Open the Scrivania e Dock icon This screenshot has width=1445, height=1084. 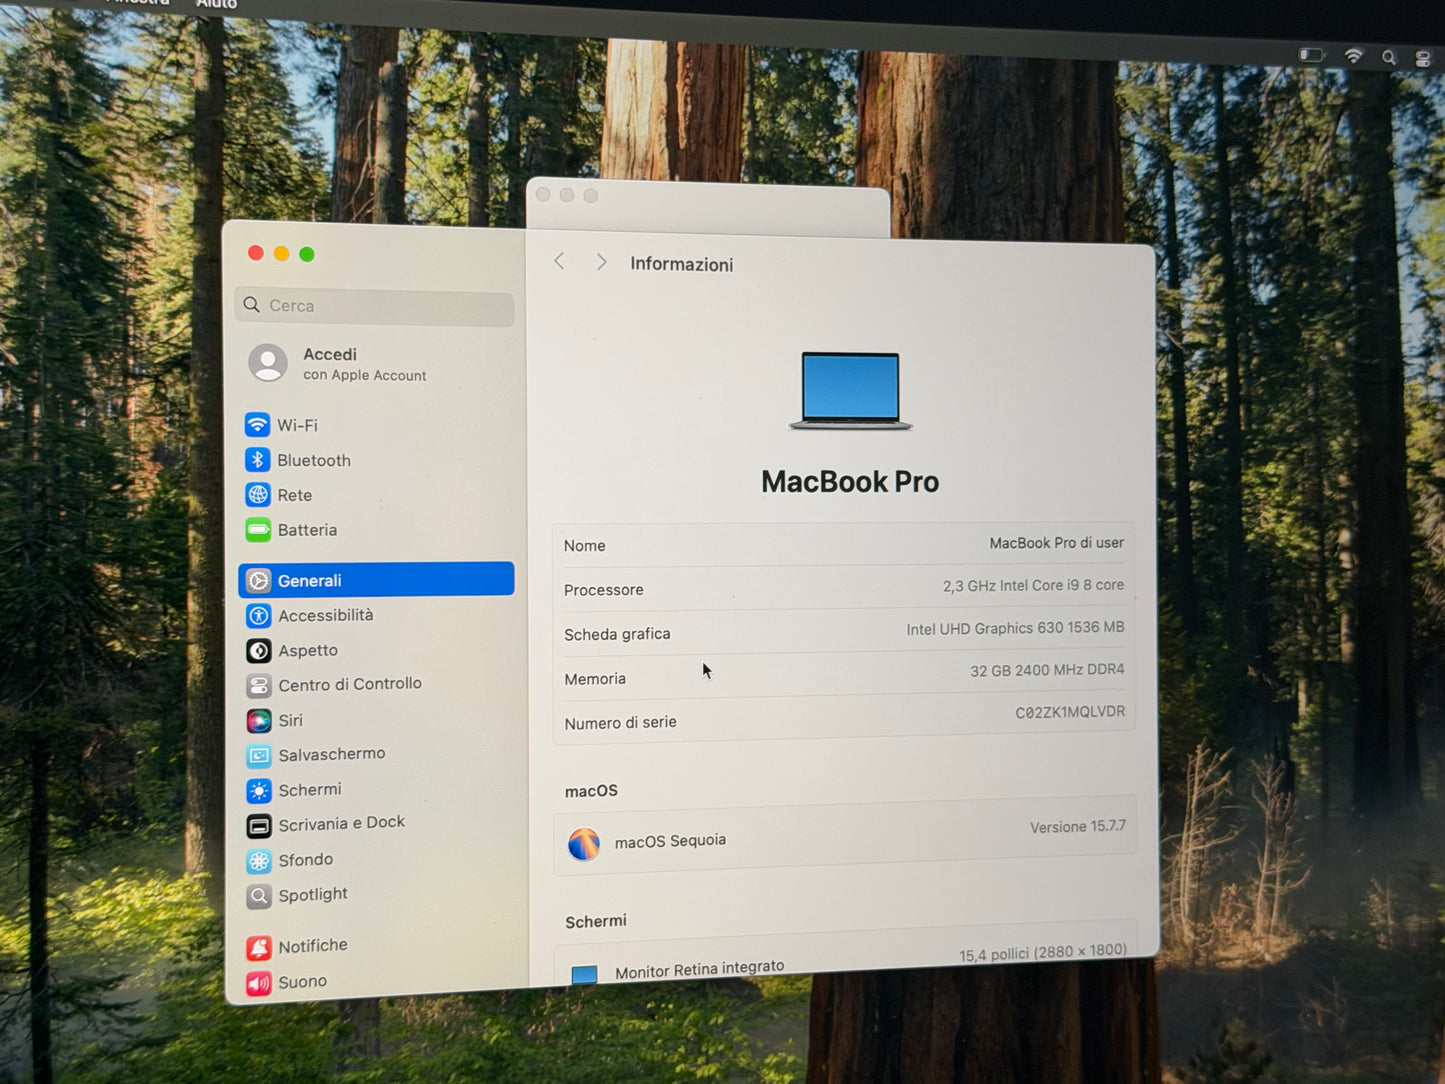pos(259,826)
